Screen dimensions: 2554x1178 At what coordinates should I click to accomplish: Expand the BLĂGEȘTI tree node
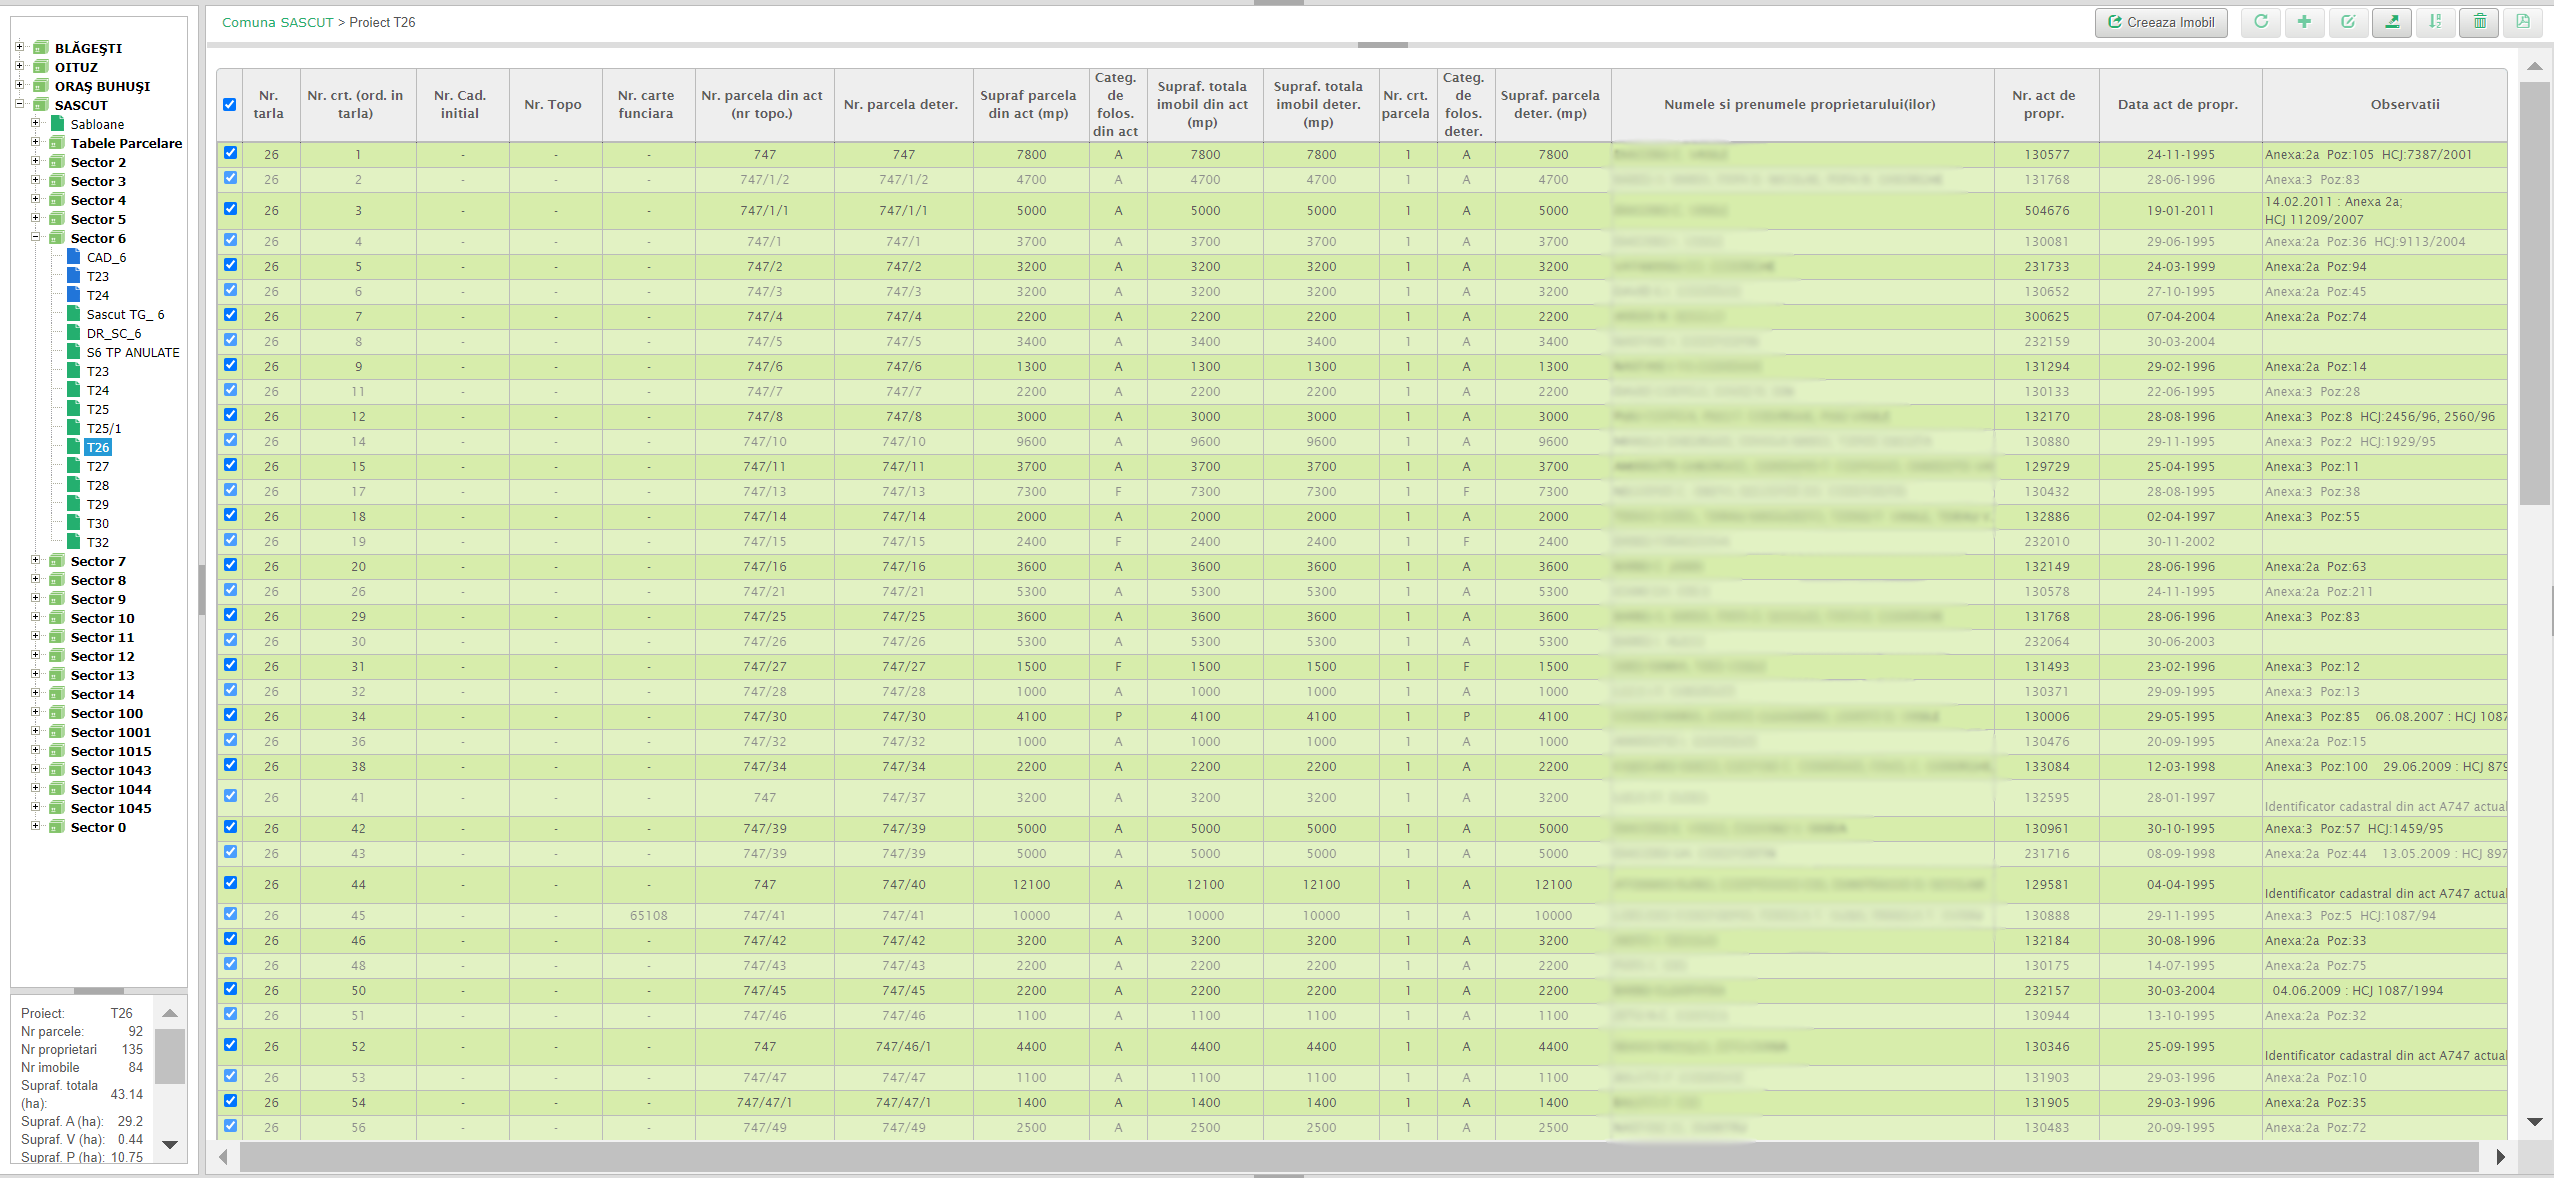(19, 47)
